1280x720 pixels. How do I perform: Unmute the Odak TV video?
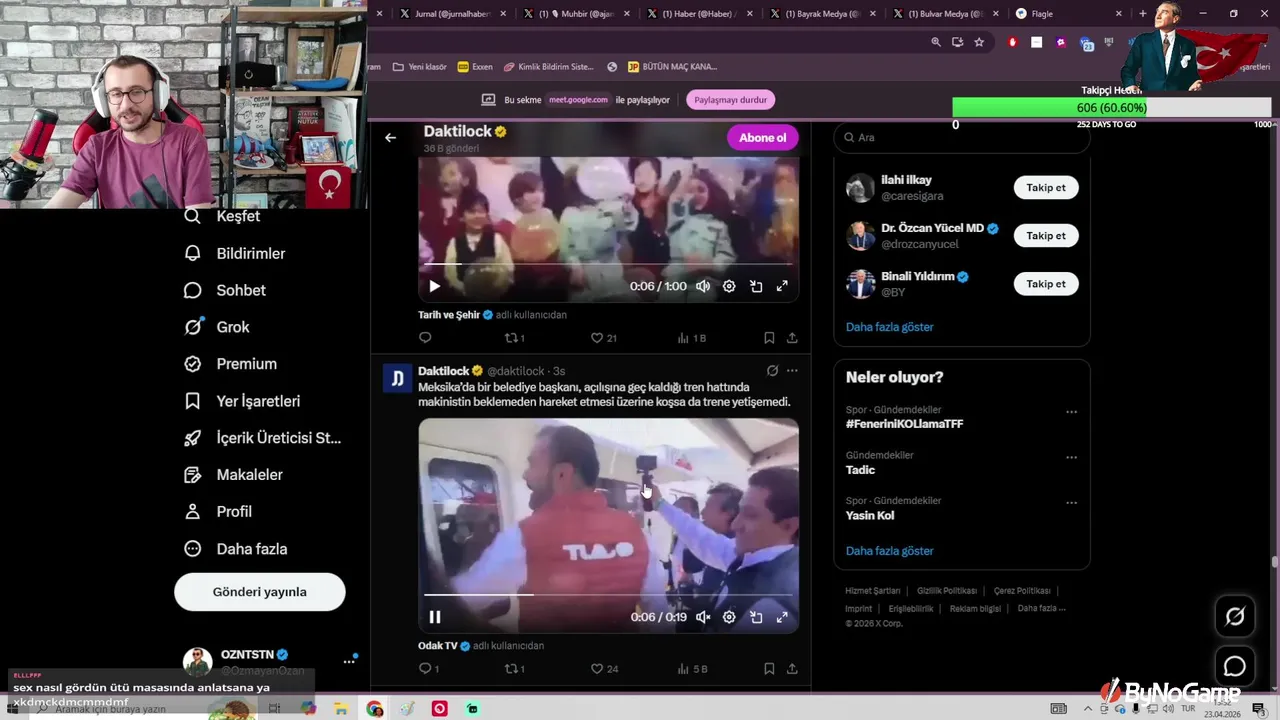click(703, 617)
